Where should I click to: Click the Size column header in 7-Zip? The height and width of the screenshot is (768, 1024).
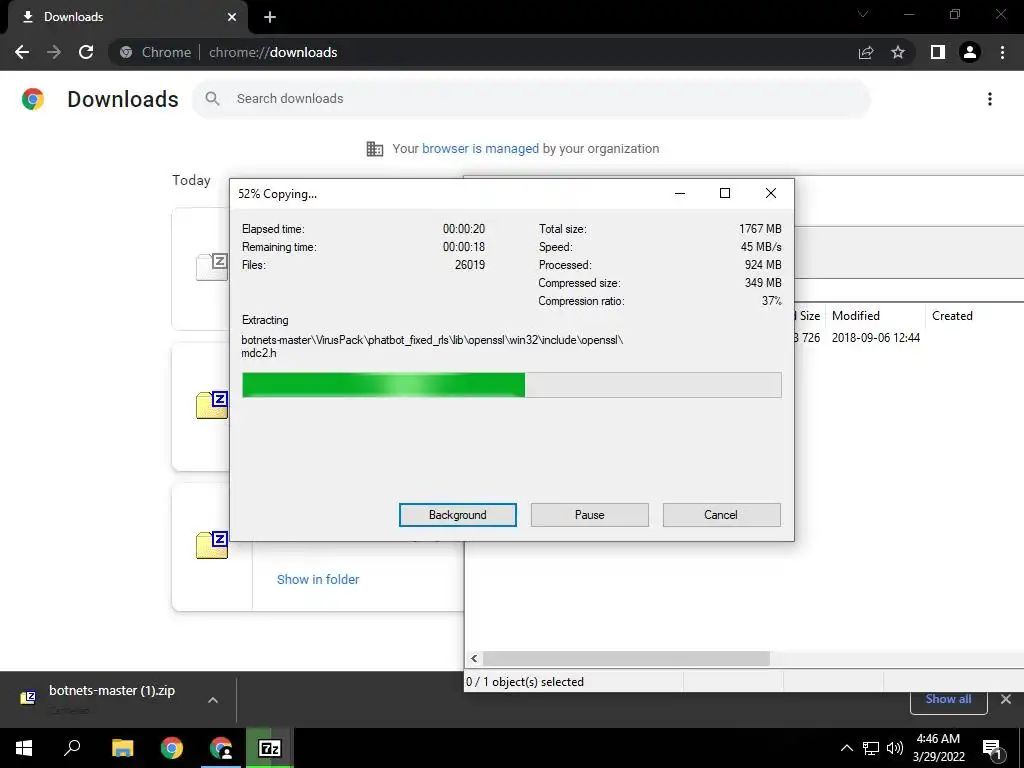(809, 315)
